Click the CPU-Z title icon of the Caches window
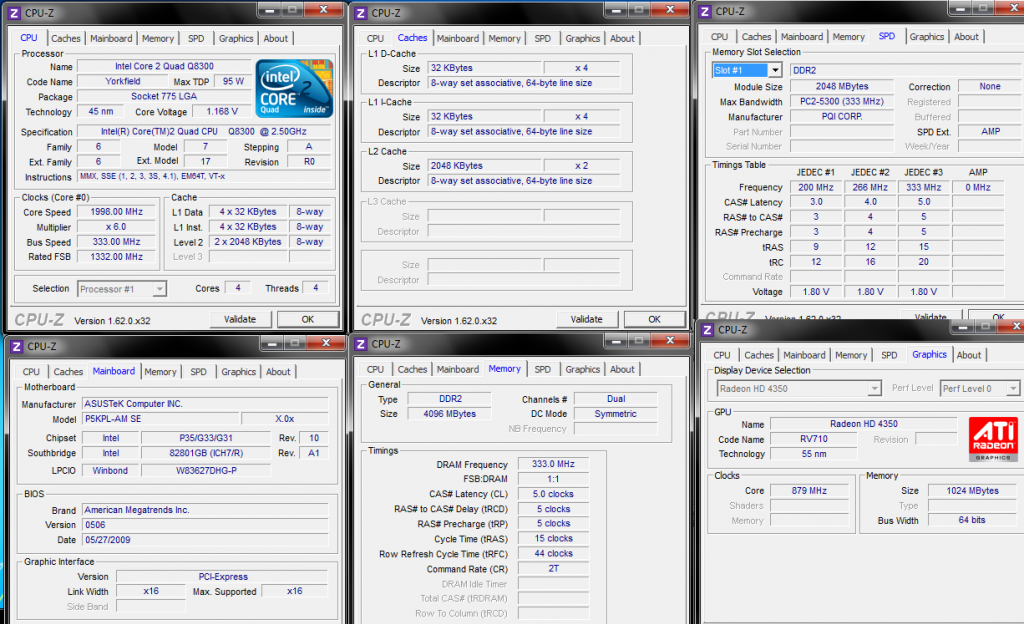1024x624 pixels. pyautogui.click(x=359, y=12)
